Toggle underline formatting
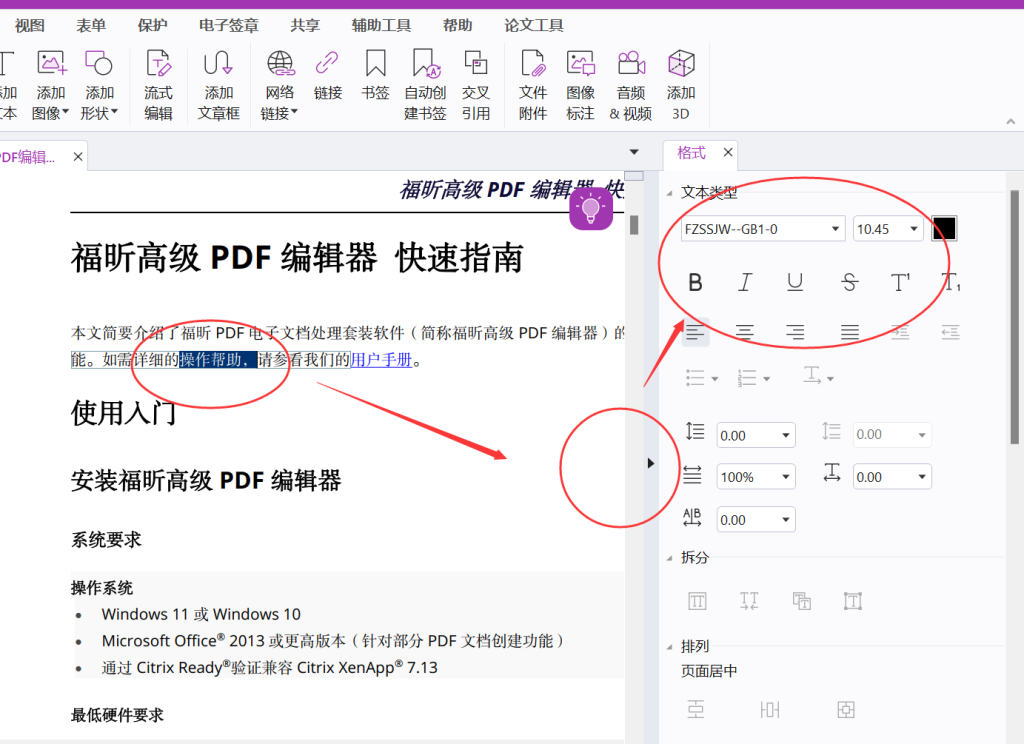This screenshot has width=1024, height=744. (795, 282)
